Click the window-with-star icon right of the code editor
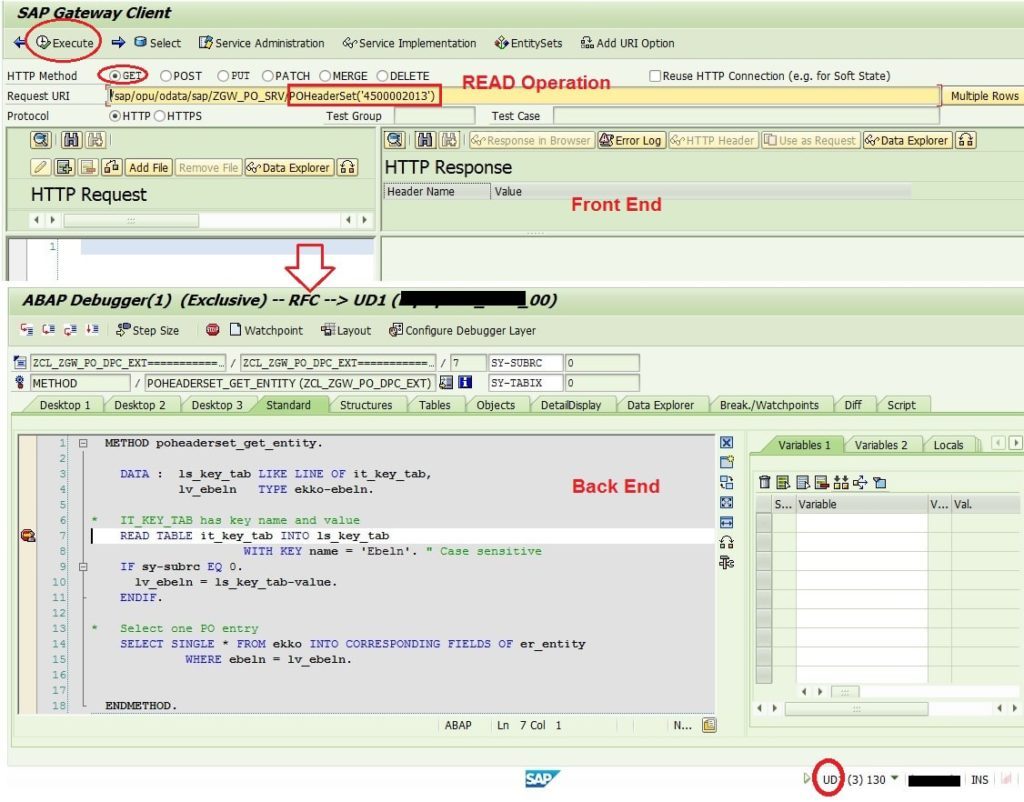This screenshot has width=1024, height=802. click(727, 462)
